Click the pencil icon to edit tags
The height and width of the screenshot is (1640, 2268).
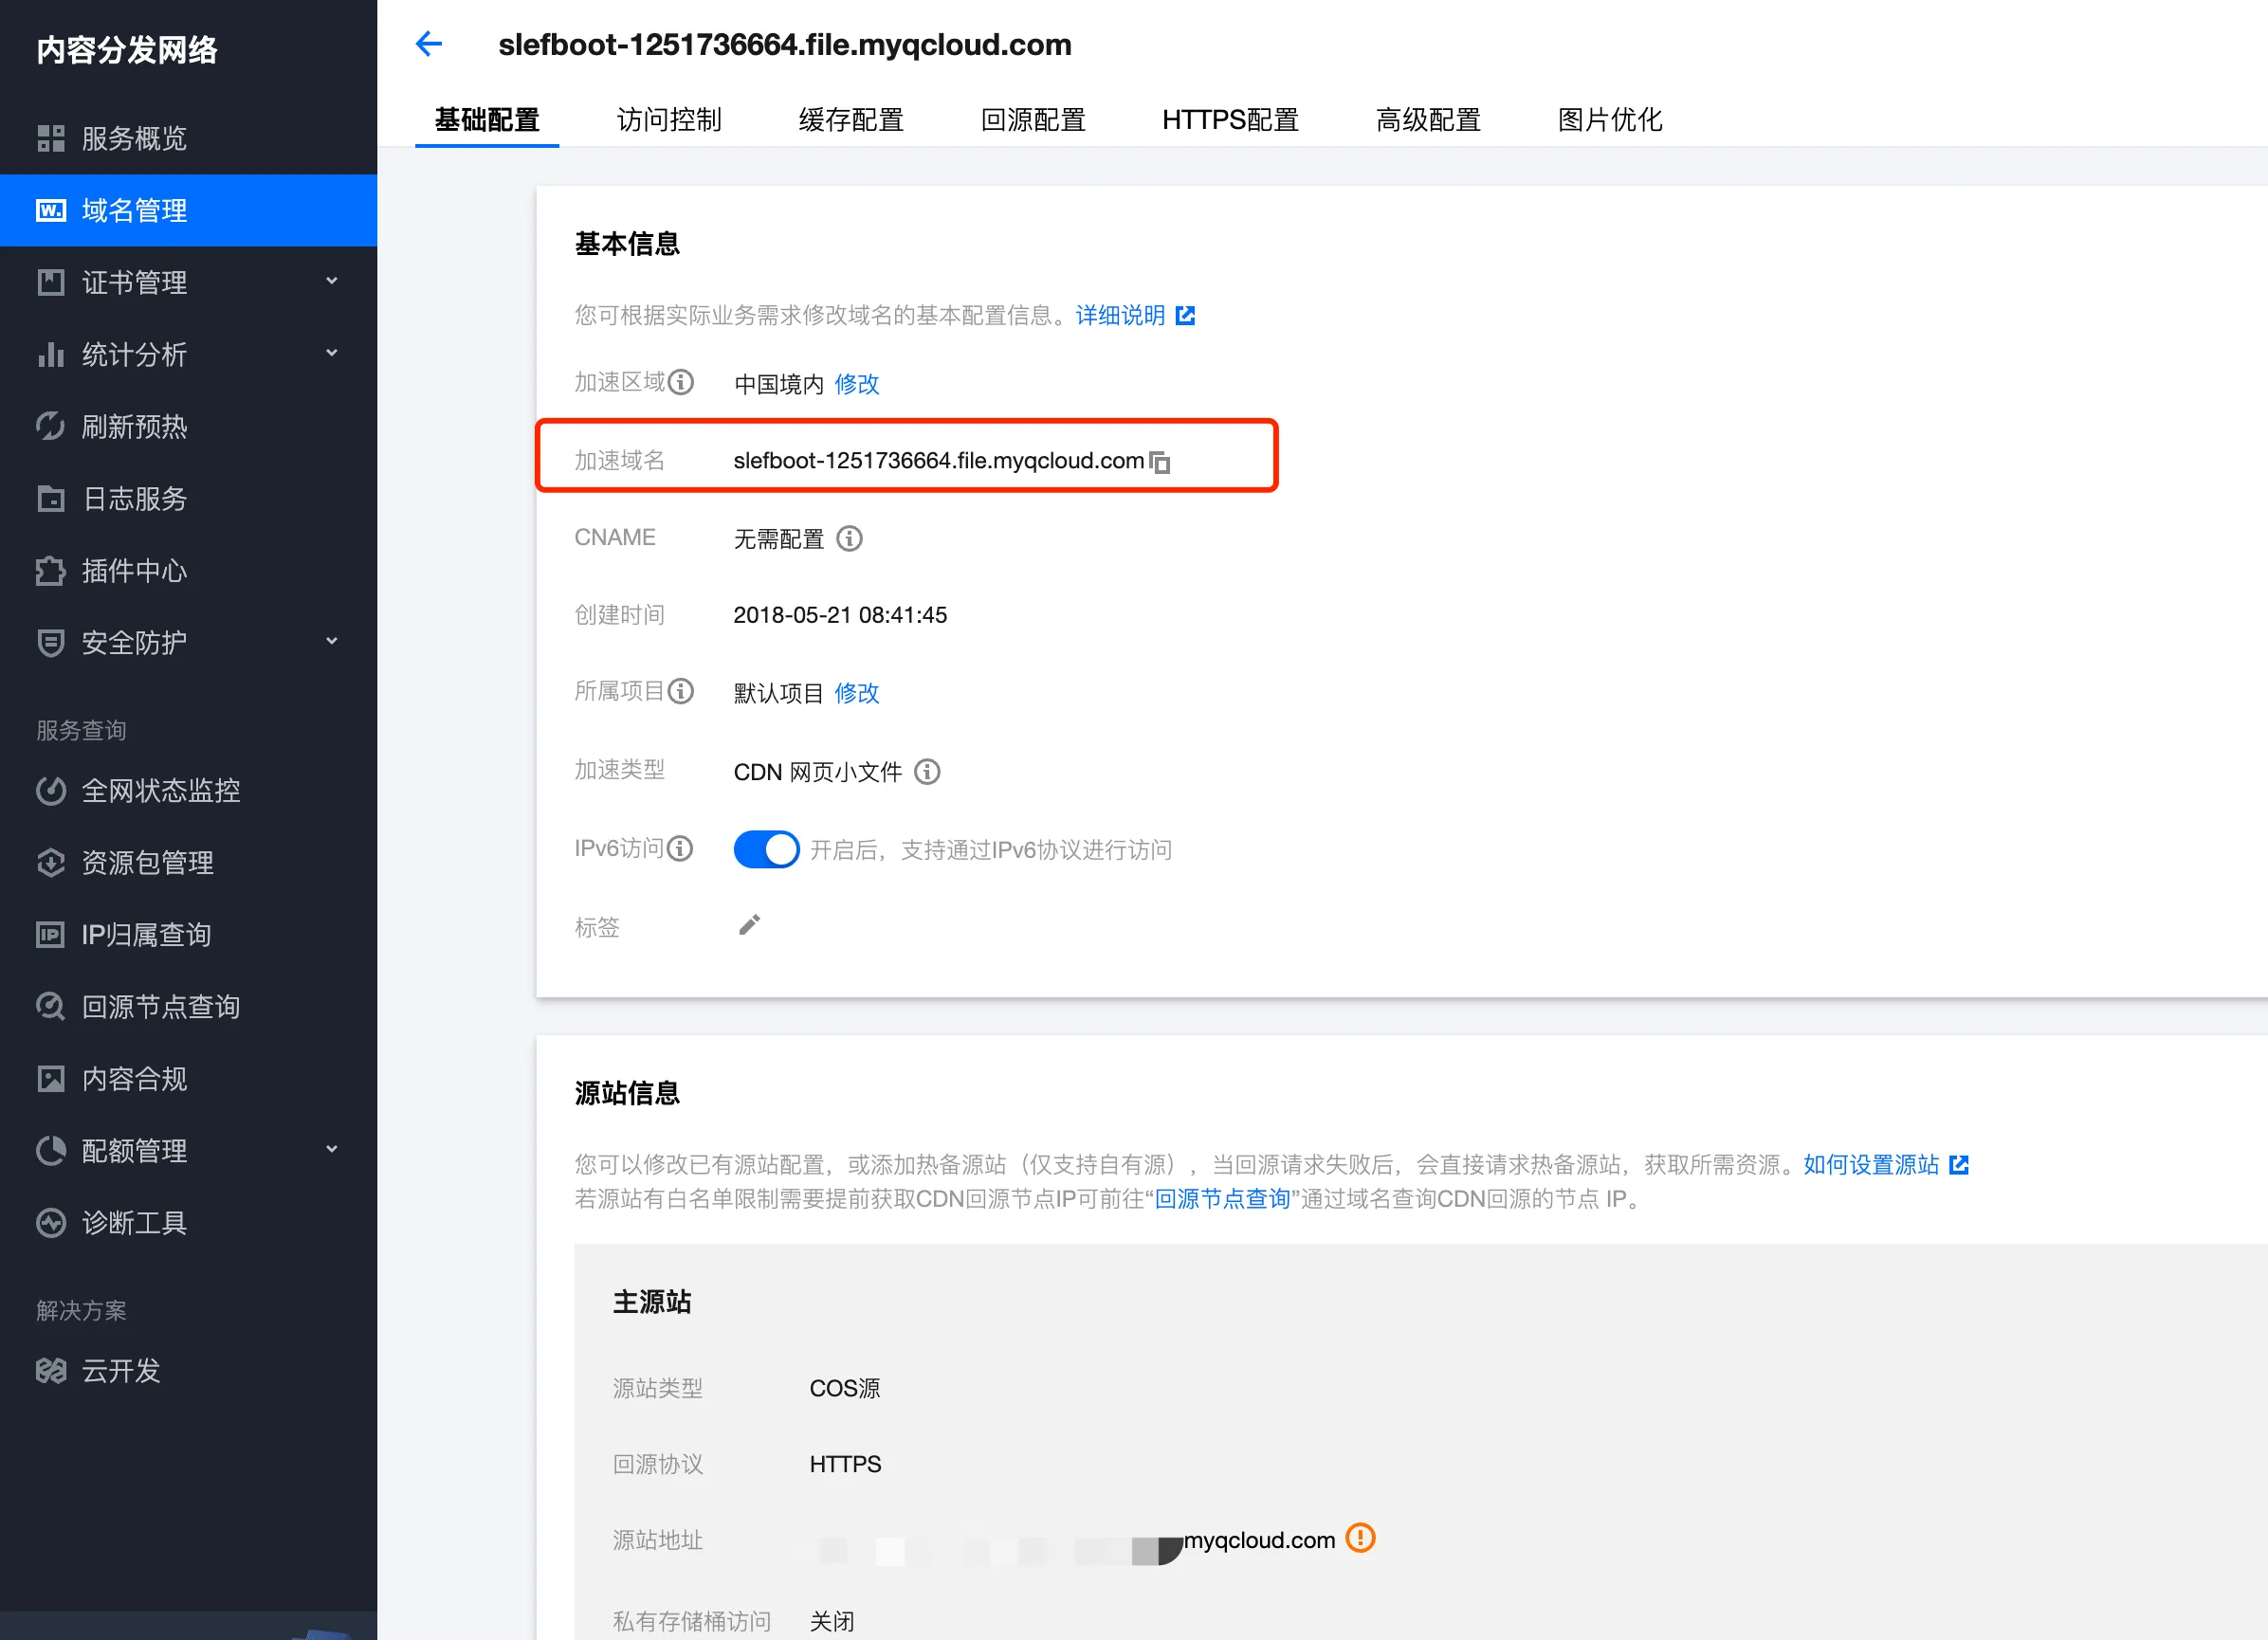pos(749,925)
